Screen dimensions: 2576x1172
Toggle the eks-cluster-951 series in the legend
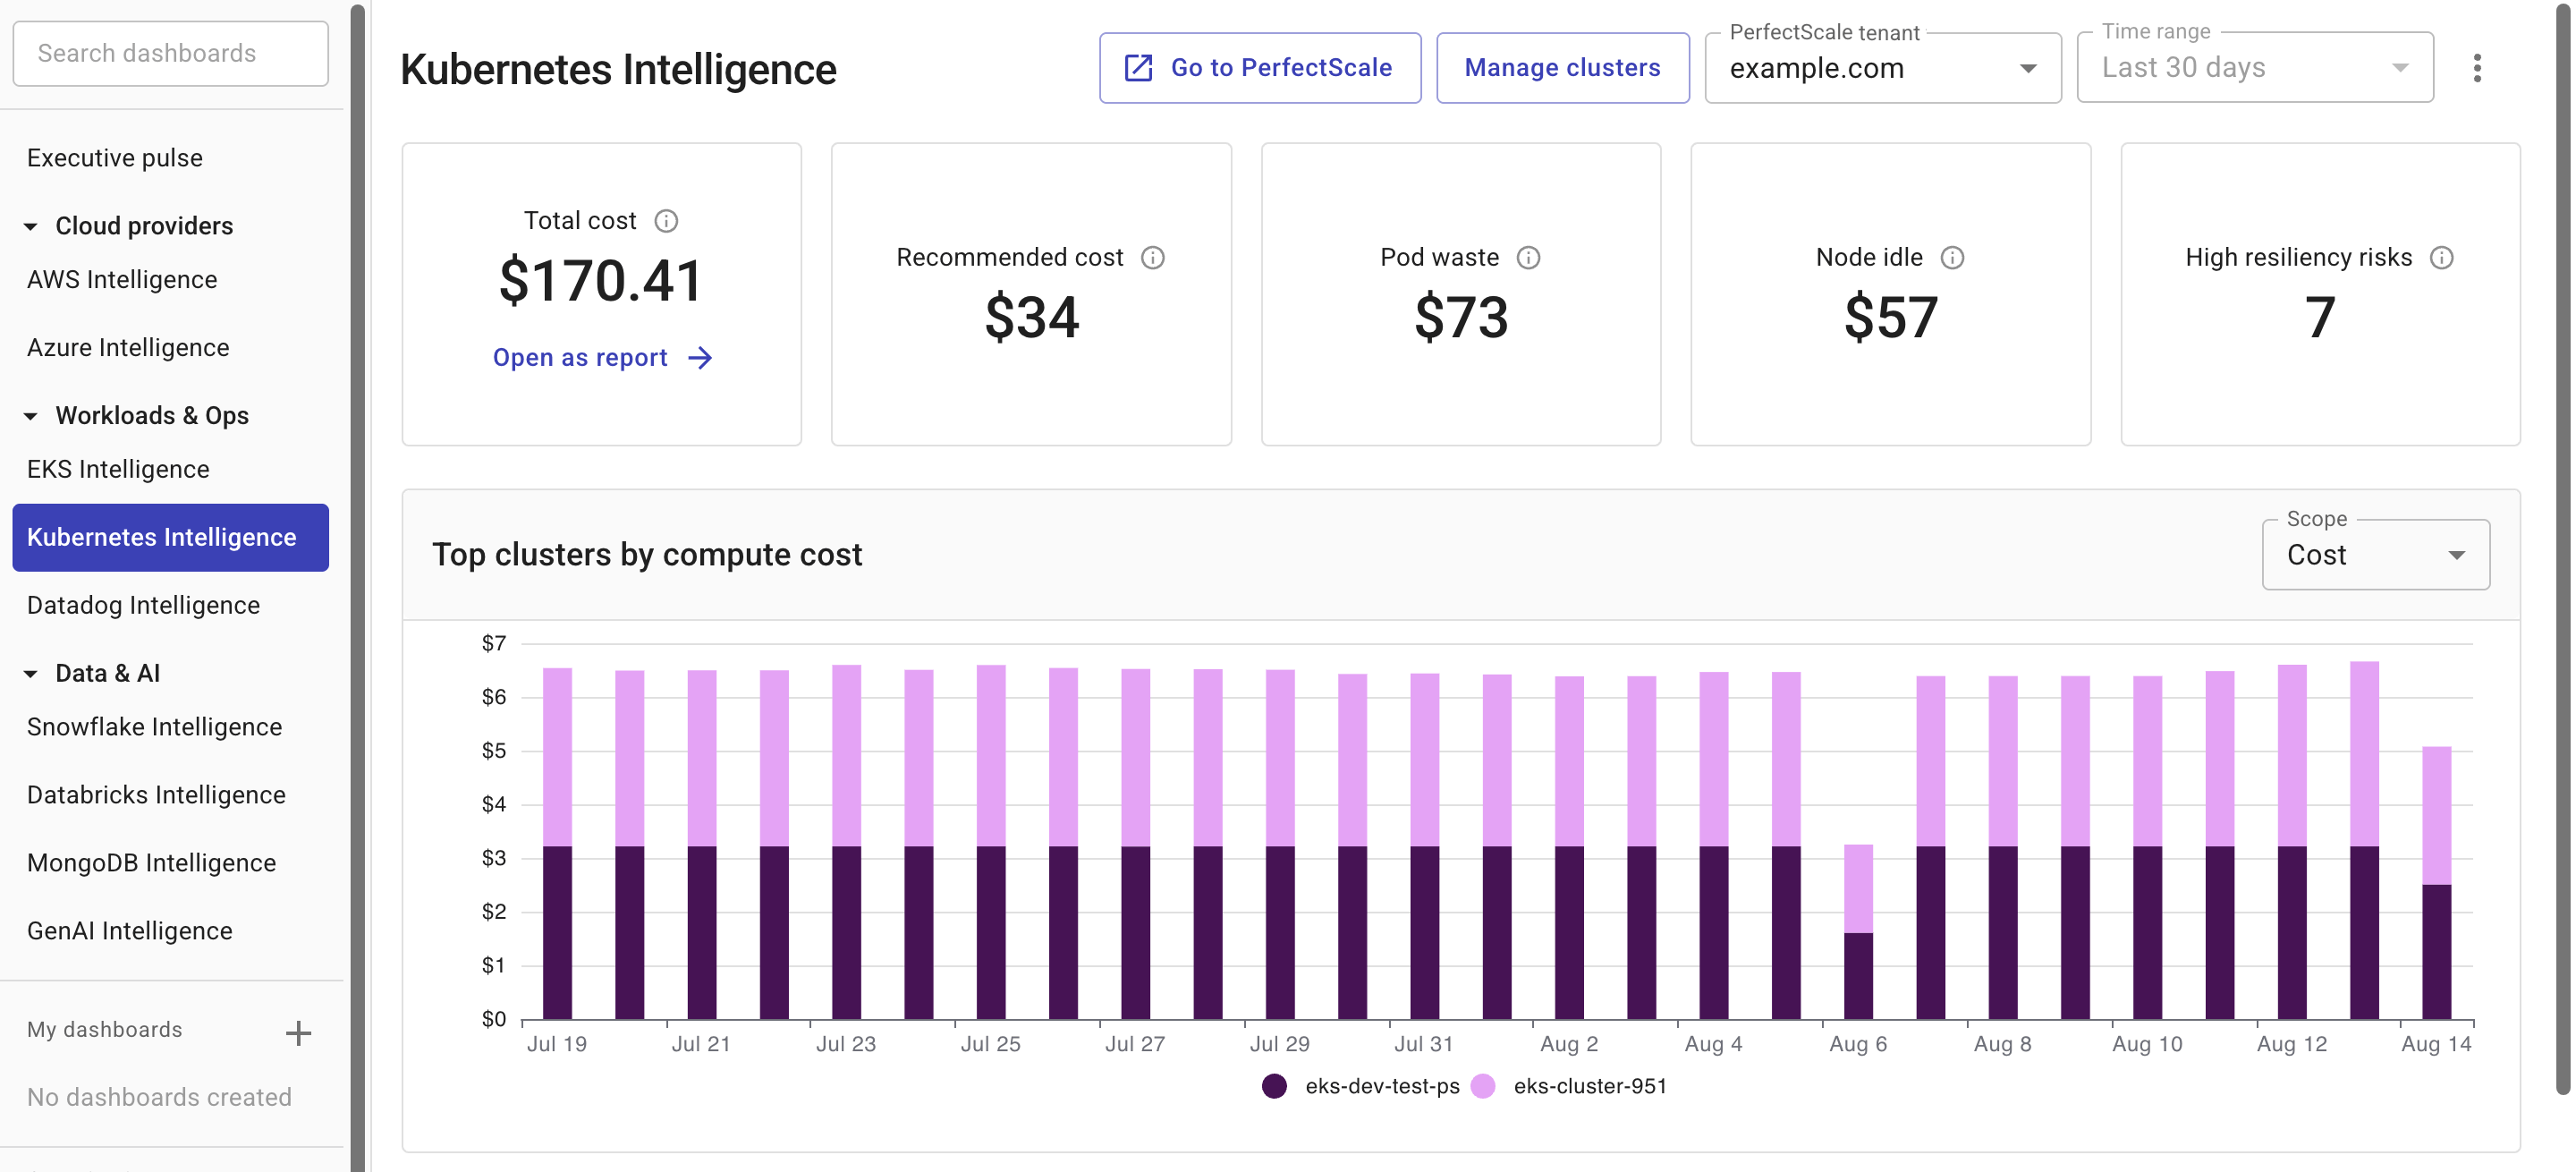click(1591, 1086)
